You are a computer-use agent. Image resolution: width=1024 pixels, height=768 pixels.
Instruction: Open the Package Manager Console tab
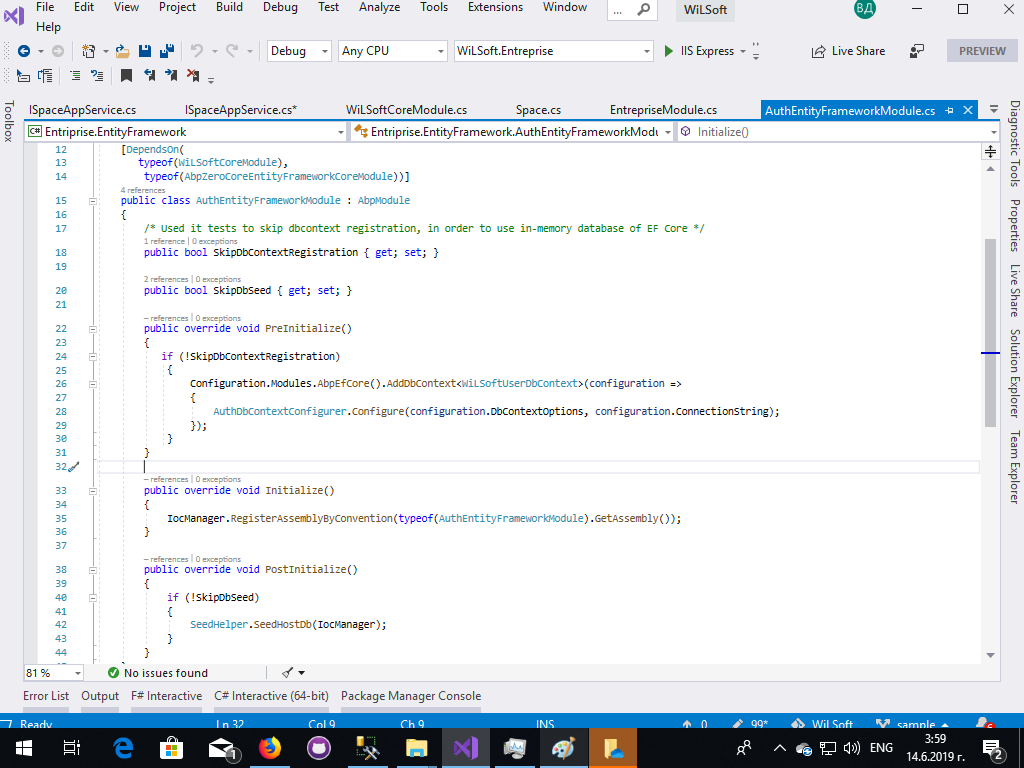[x=411, y=696]
